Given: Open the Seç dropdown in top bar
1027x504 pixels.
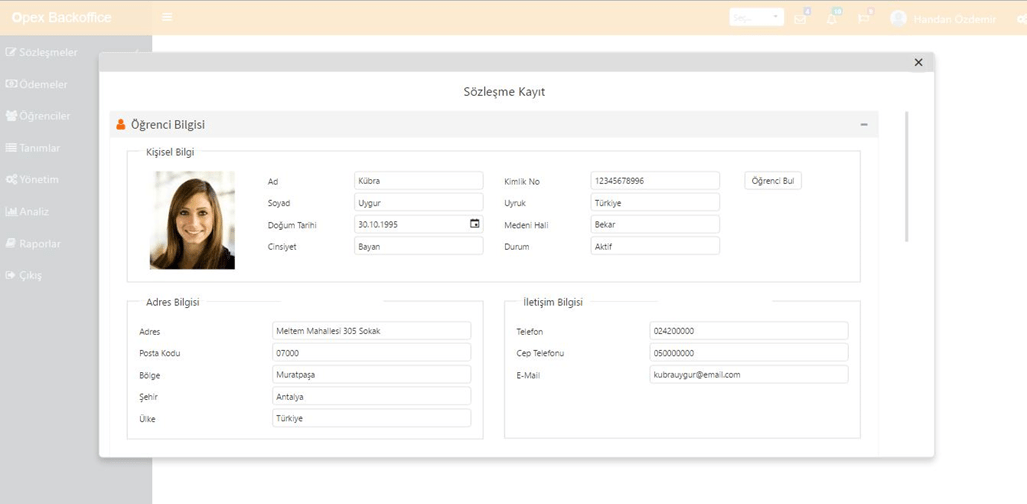Looking at the screenshot, I should [756, 18].
